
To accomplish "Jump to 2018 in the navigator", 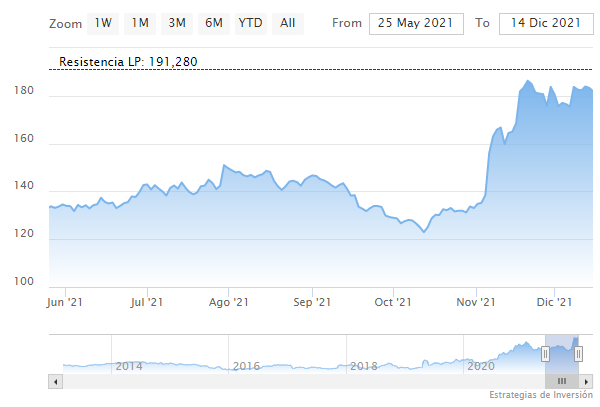I will (363, 366).
